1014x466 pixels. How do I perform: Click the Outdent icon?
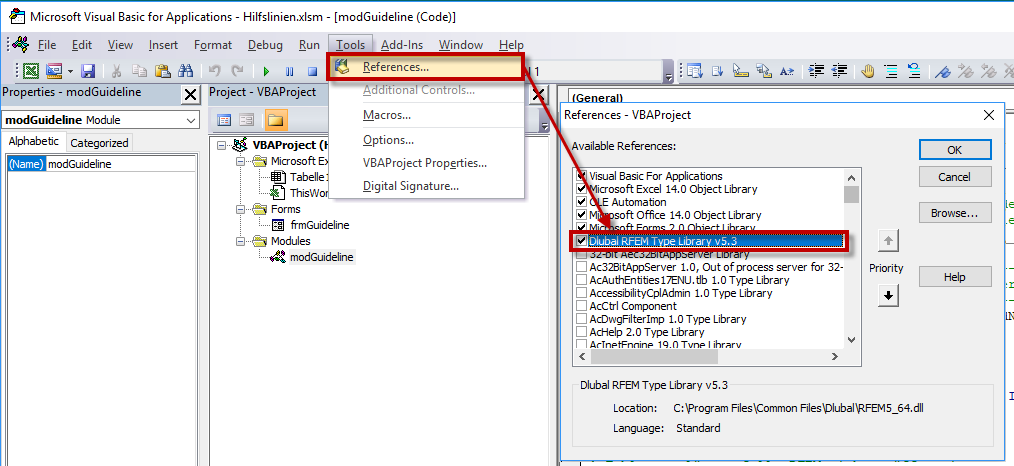[x=839, y=71]
